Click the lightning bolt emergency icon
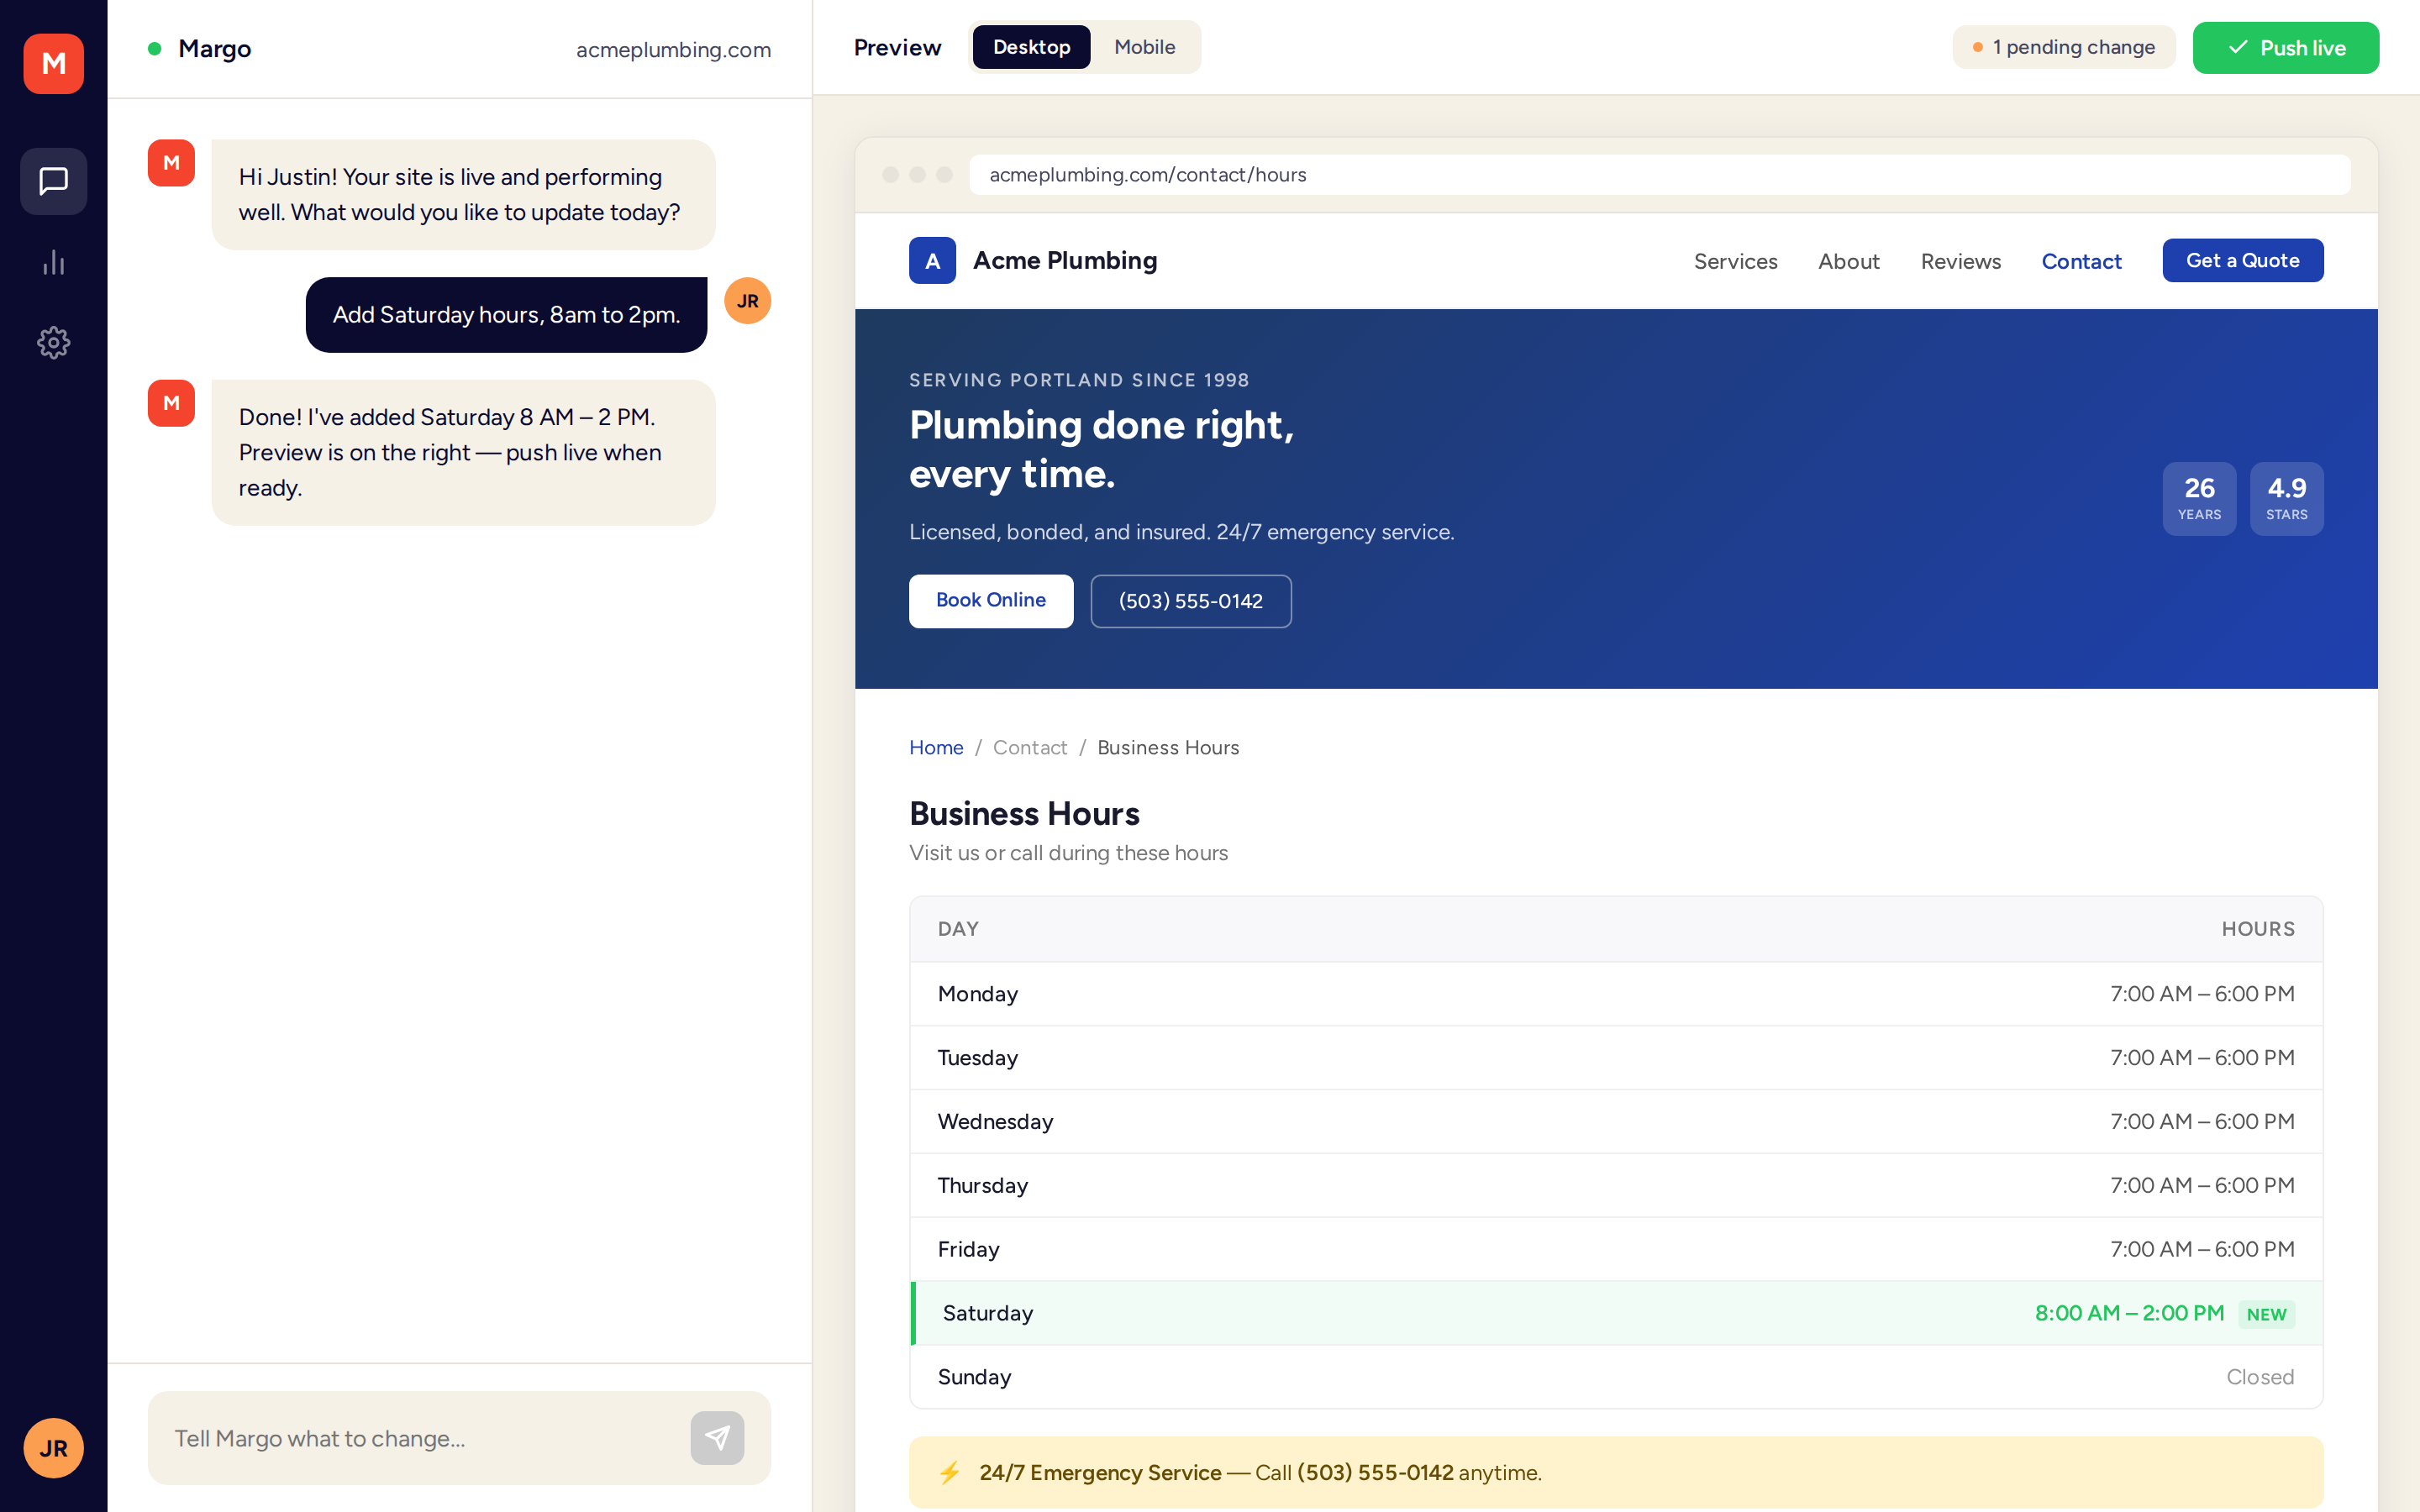 pyautogui.click(x=950, y=1472)
